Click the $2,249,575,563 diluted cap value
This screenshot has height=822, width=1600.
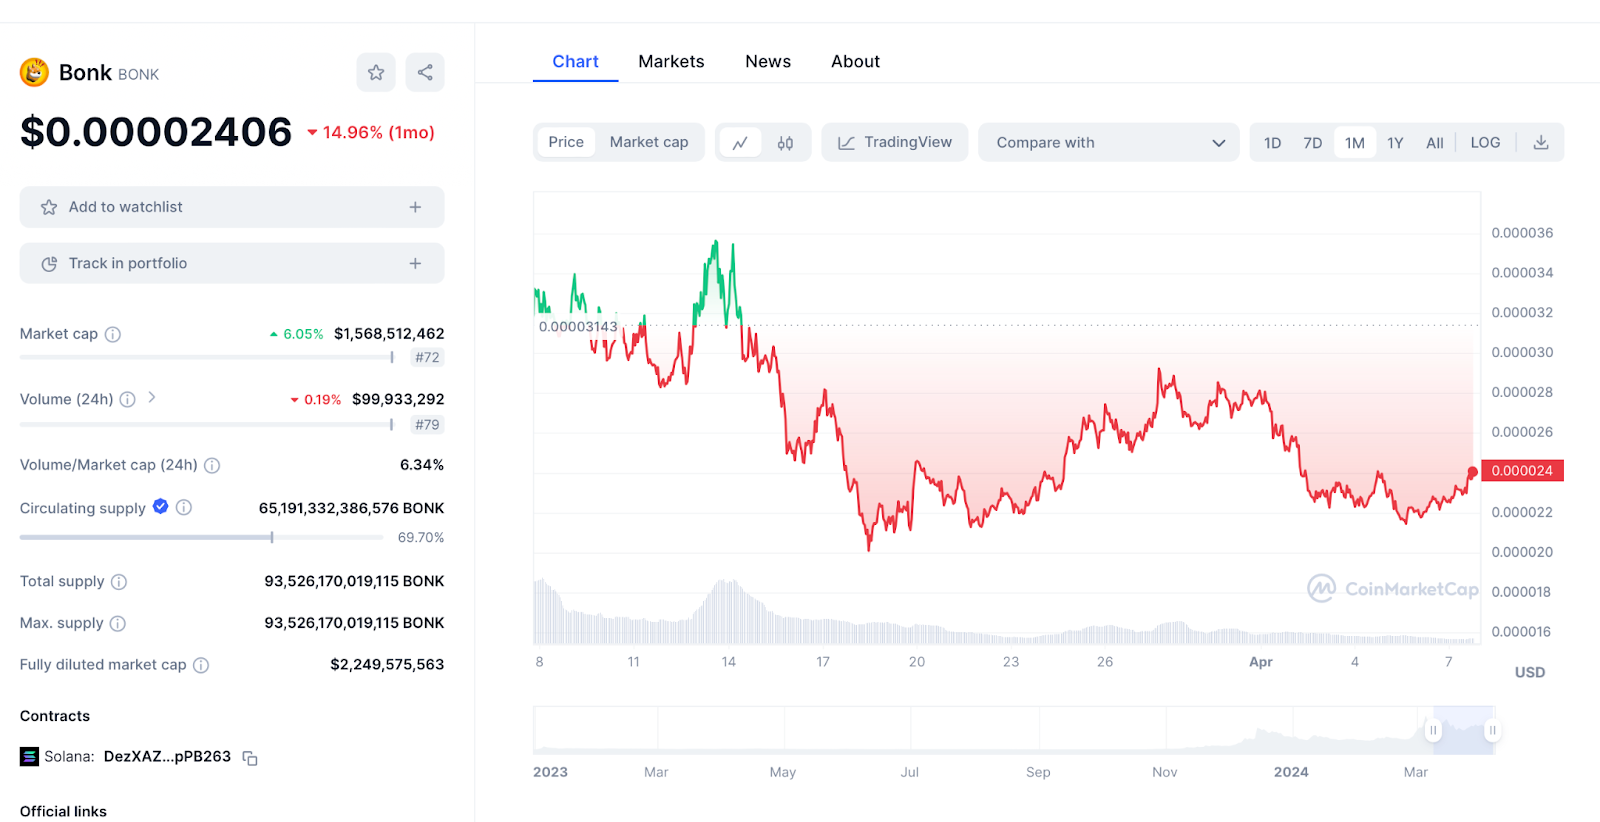387,665
